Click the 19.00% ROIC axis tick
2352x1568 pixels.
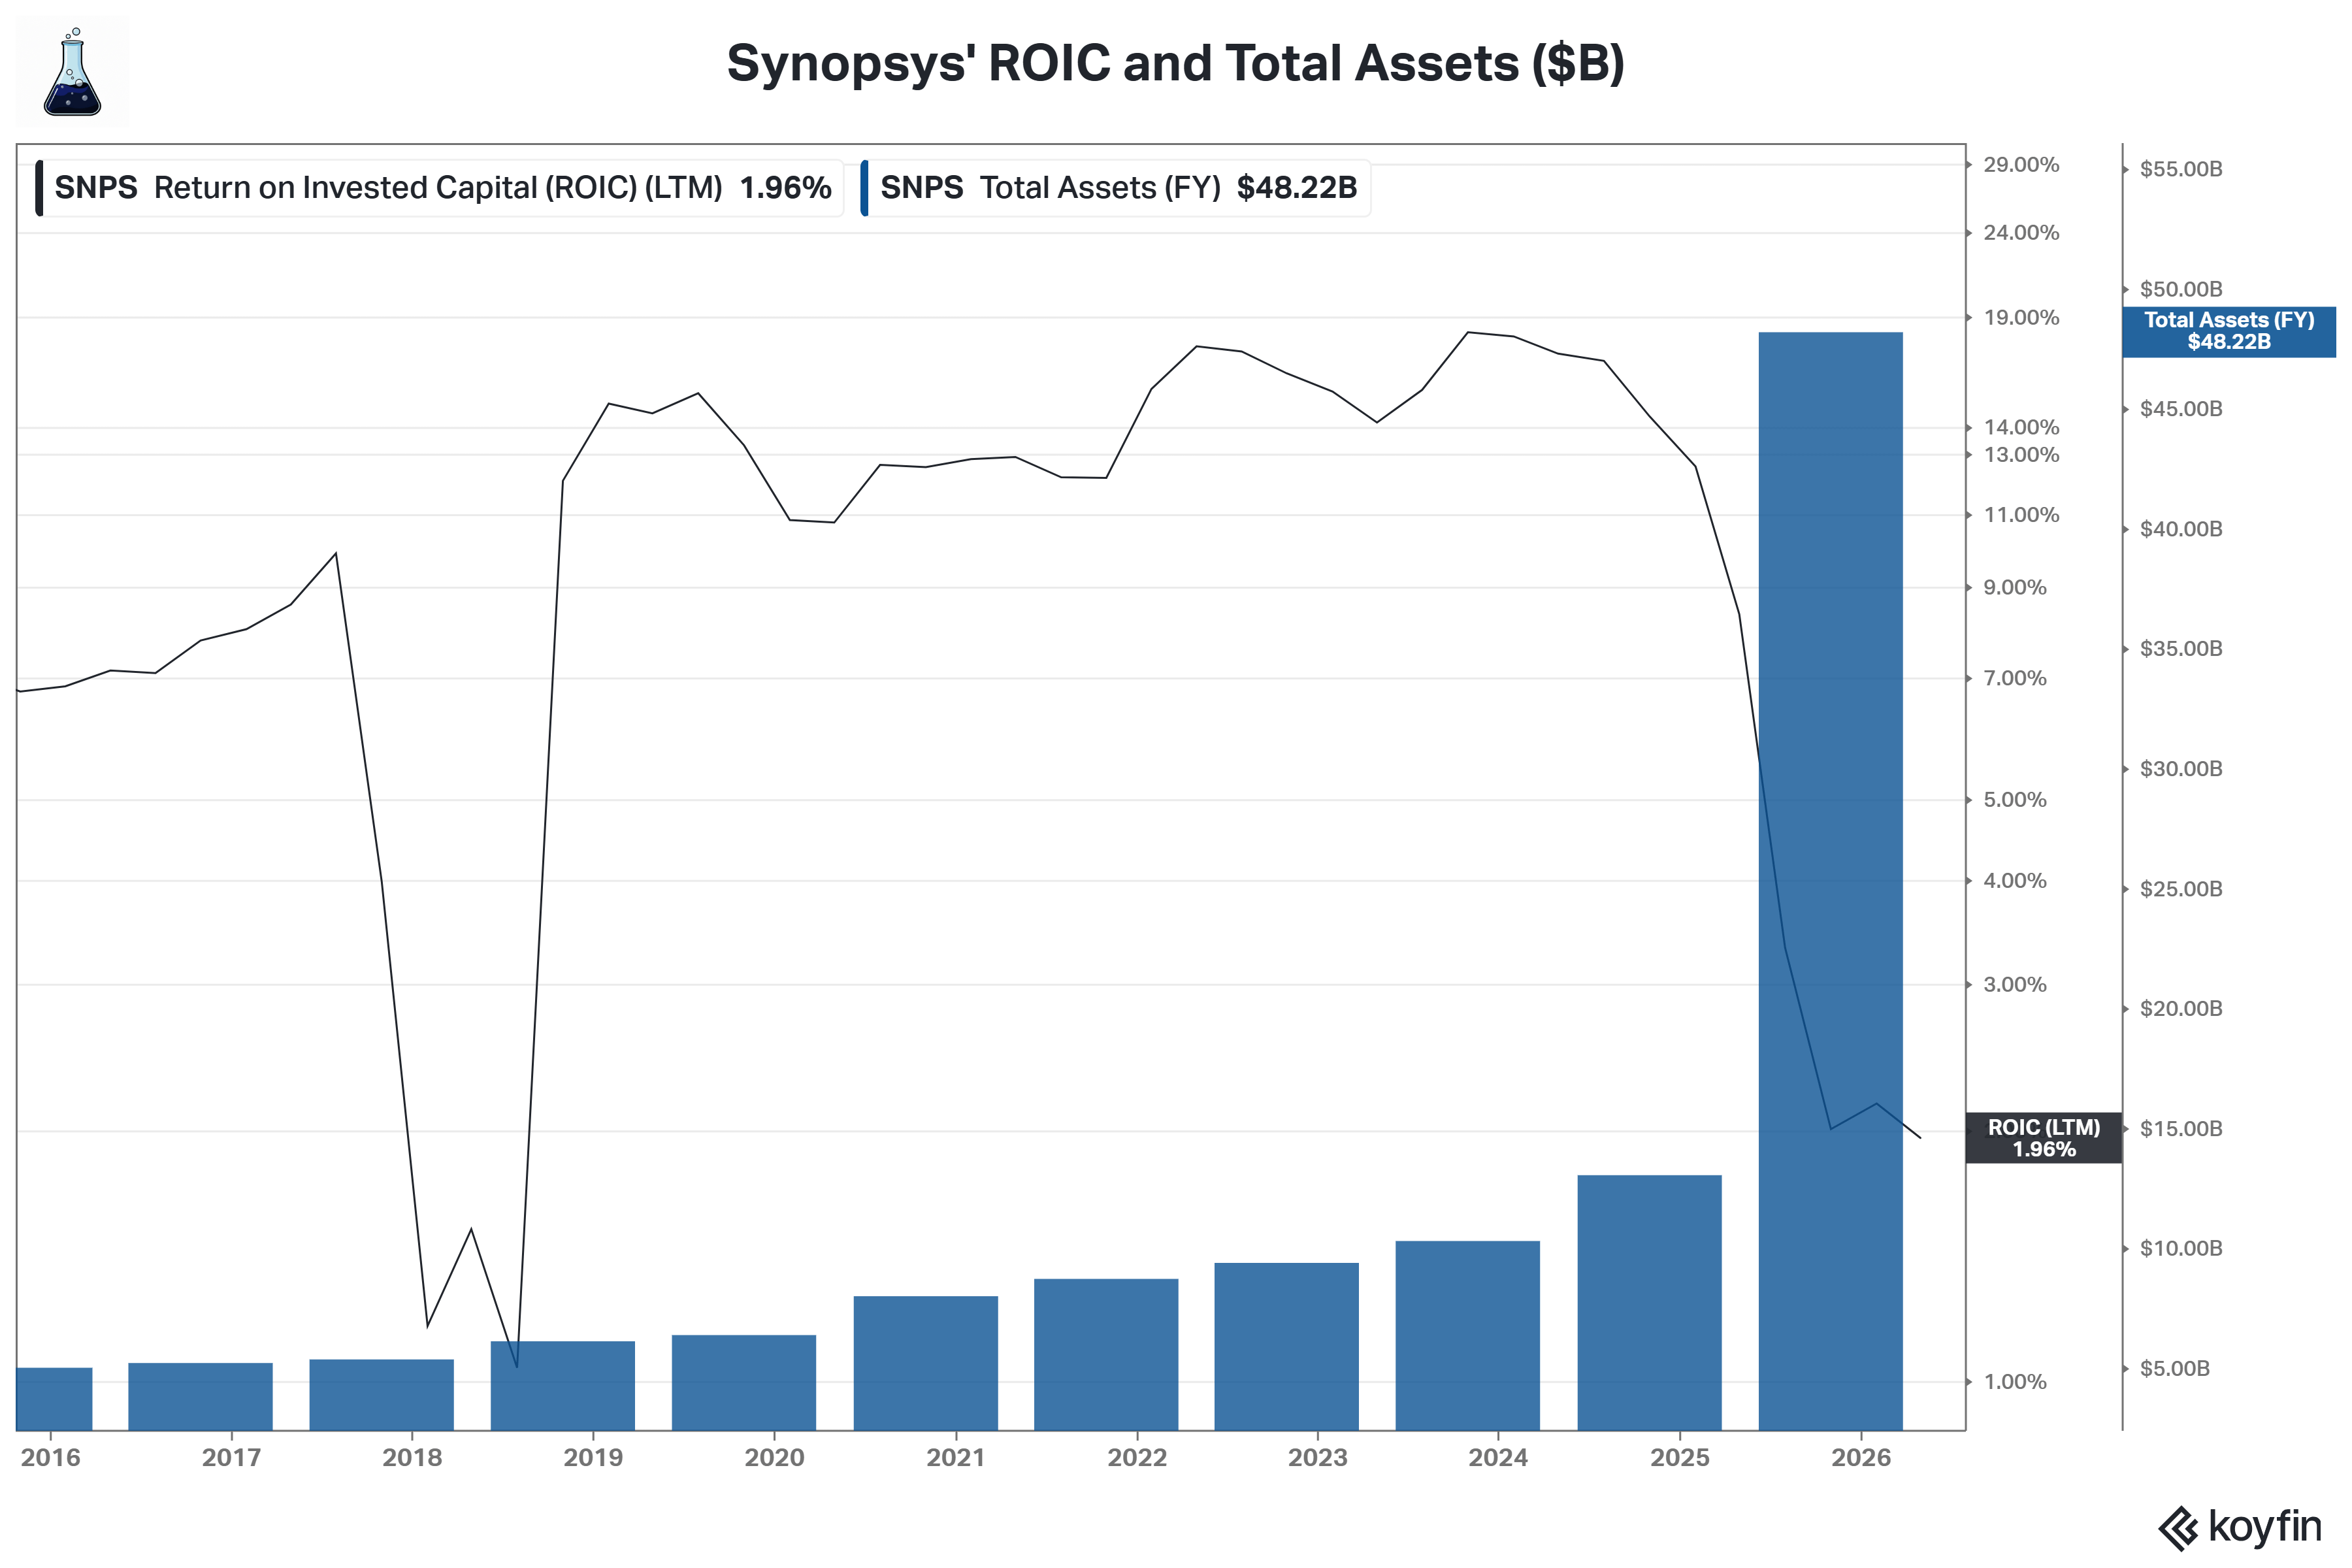point(2021,318)
